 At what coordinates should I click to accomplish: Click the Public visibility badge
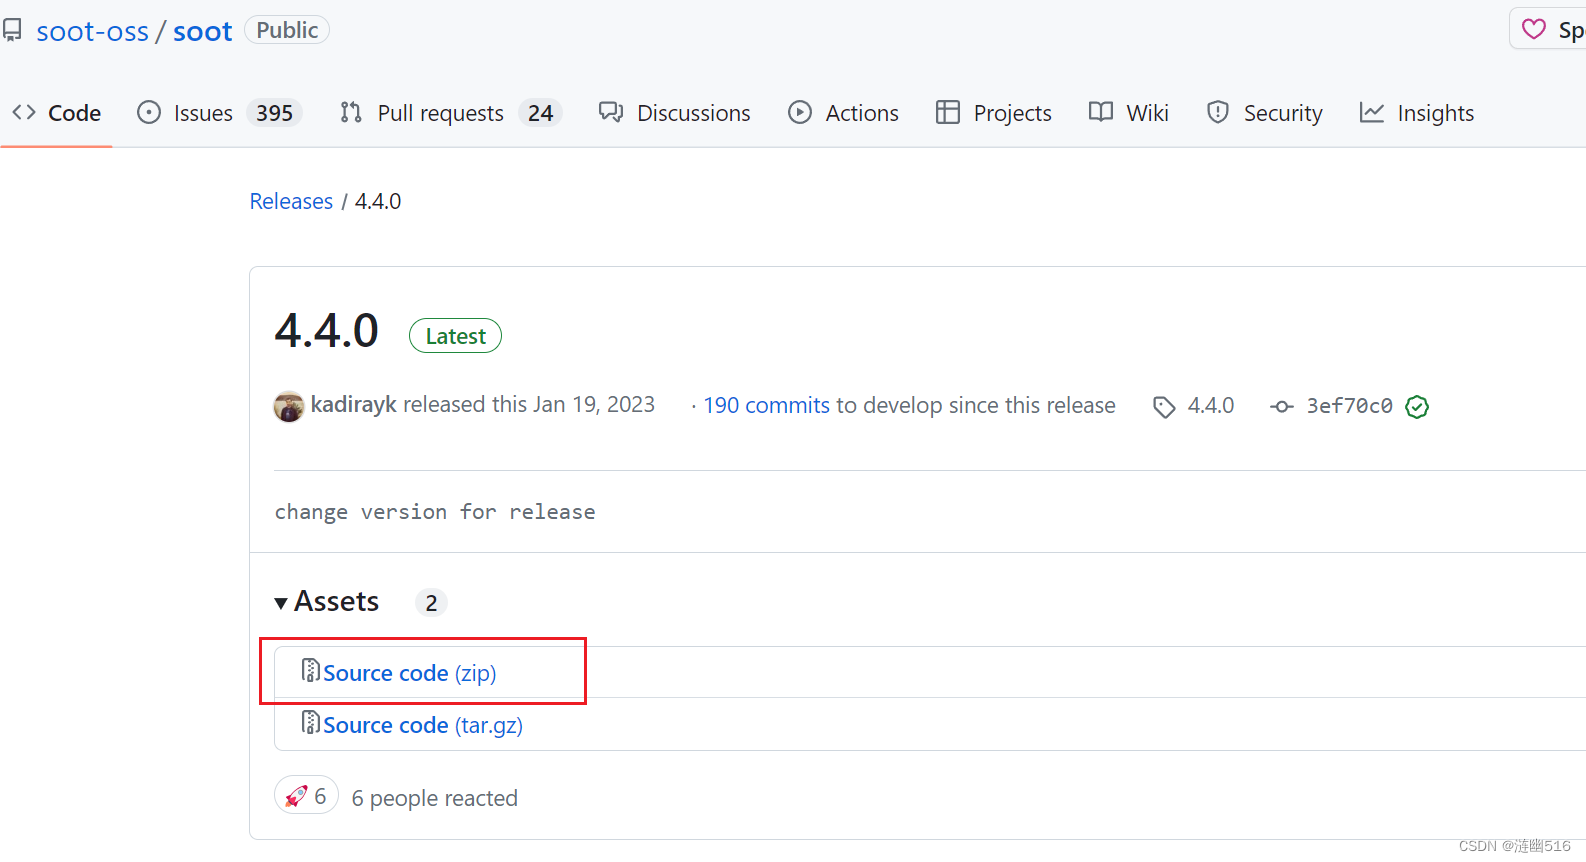tap(287, 30)
